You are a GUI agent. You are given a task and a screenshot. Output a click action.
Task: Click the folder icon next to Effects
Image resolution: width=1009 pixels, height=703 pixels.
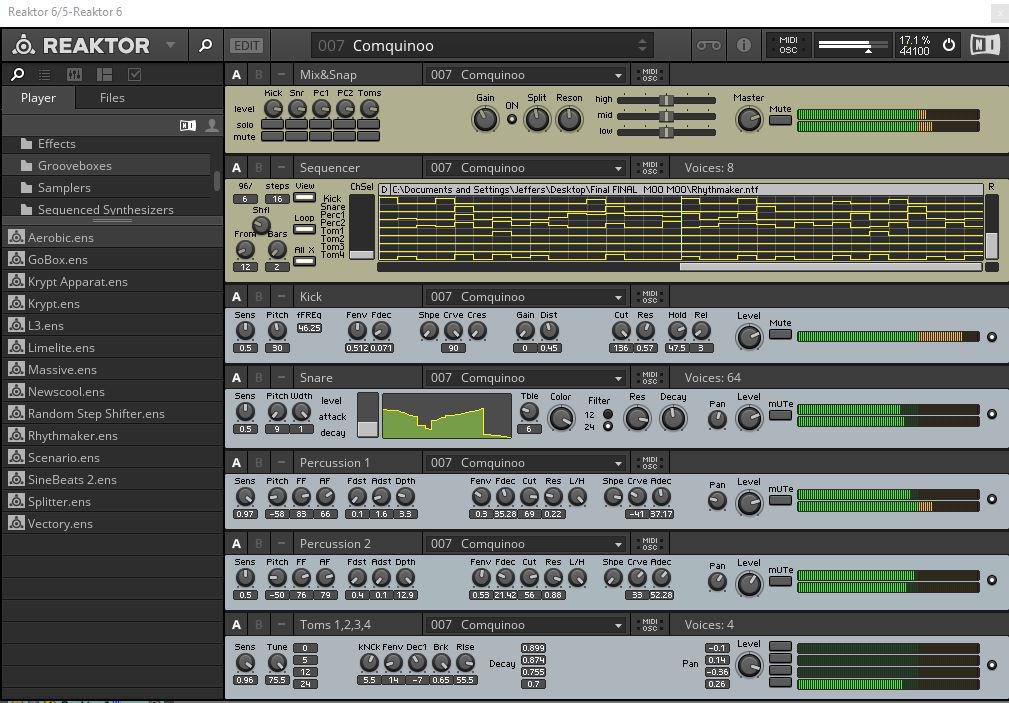pyautogui.click(x=26, y=144)
